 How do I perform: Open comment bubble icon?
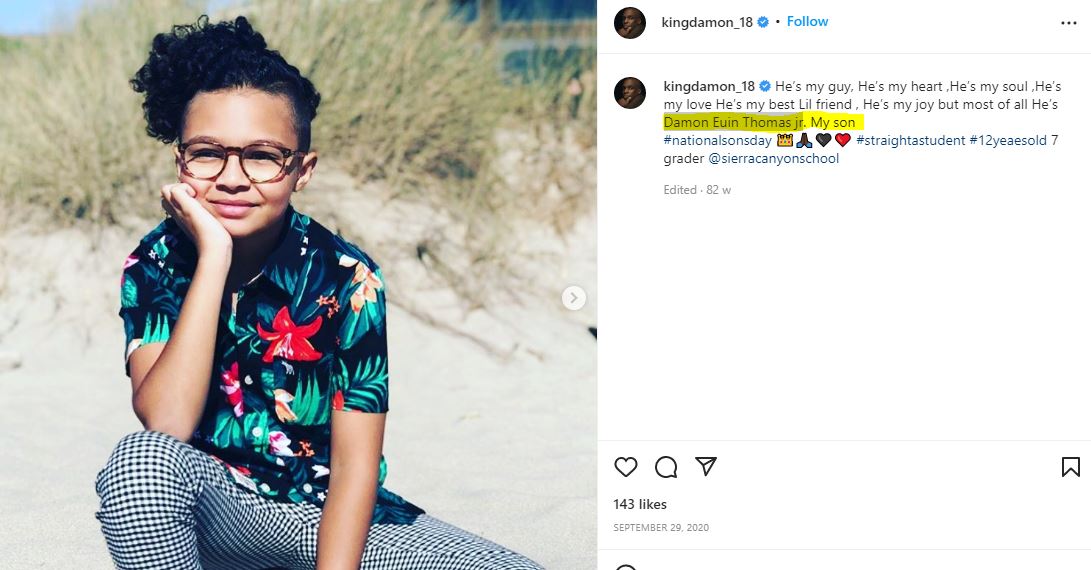click(x=666, y=466)
